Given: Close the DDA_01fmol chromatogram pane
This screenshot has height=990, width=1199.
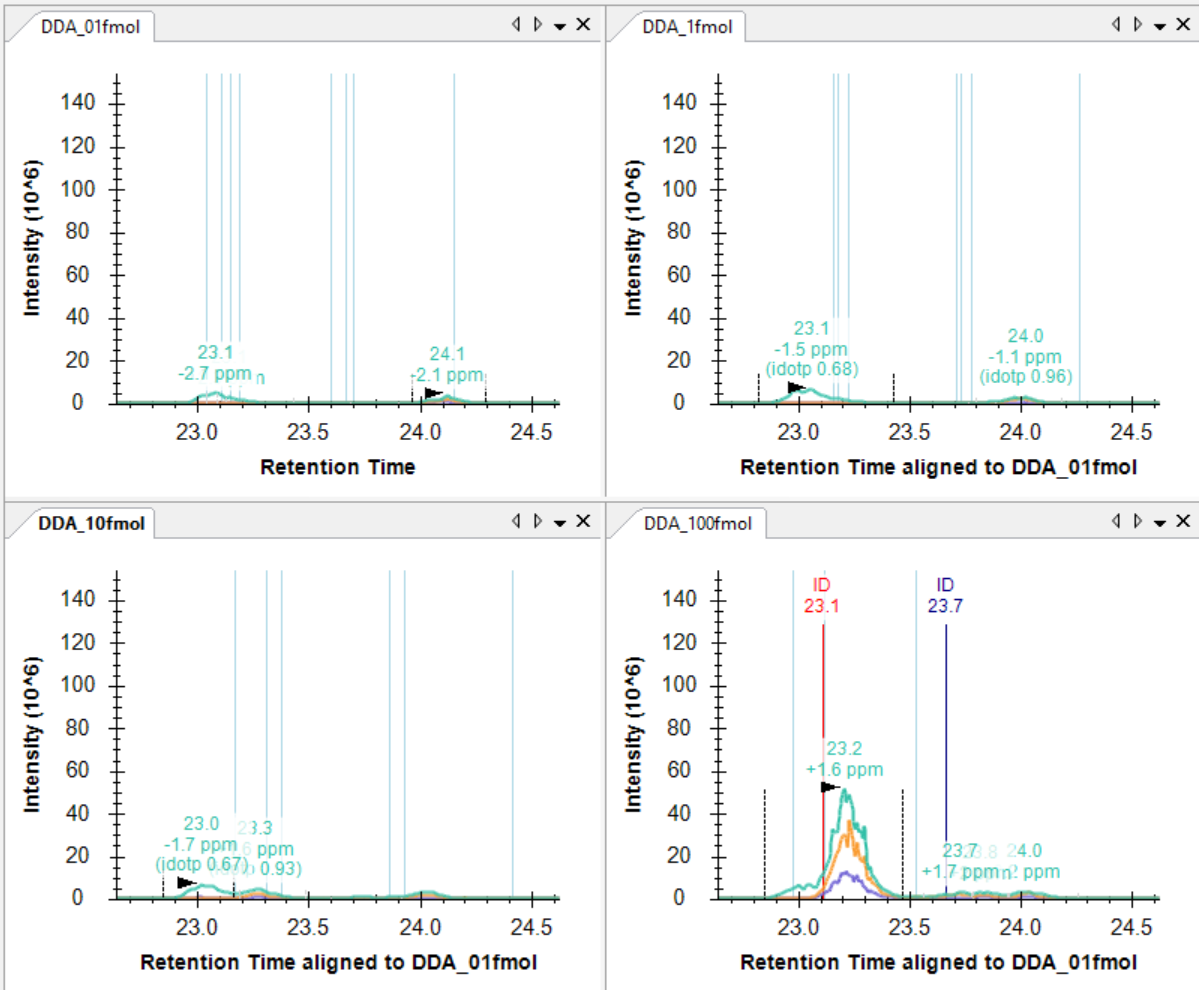Looking at the screenshot, I should point(583,24).
